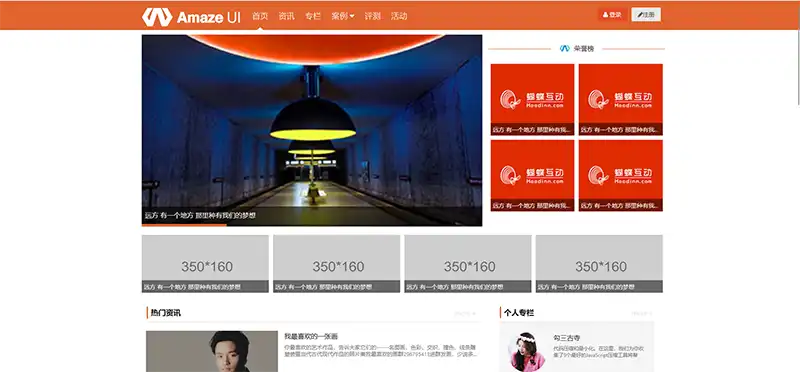Open the 350*160 placeholder card nearest the 荣誉榜 column
800x372 pixels.
click(x=599, y=264)
